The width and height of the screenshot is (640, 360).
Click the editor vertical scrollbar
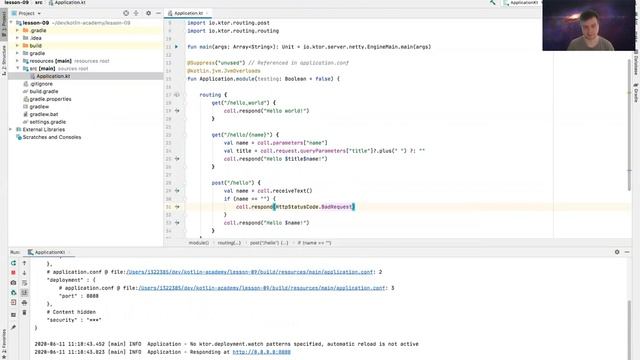point(629,124)
